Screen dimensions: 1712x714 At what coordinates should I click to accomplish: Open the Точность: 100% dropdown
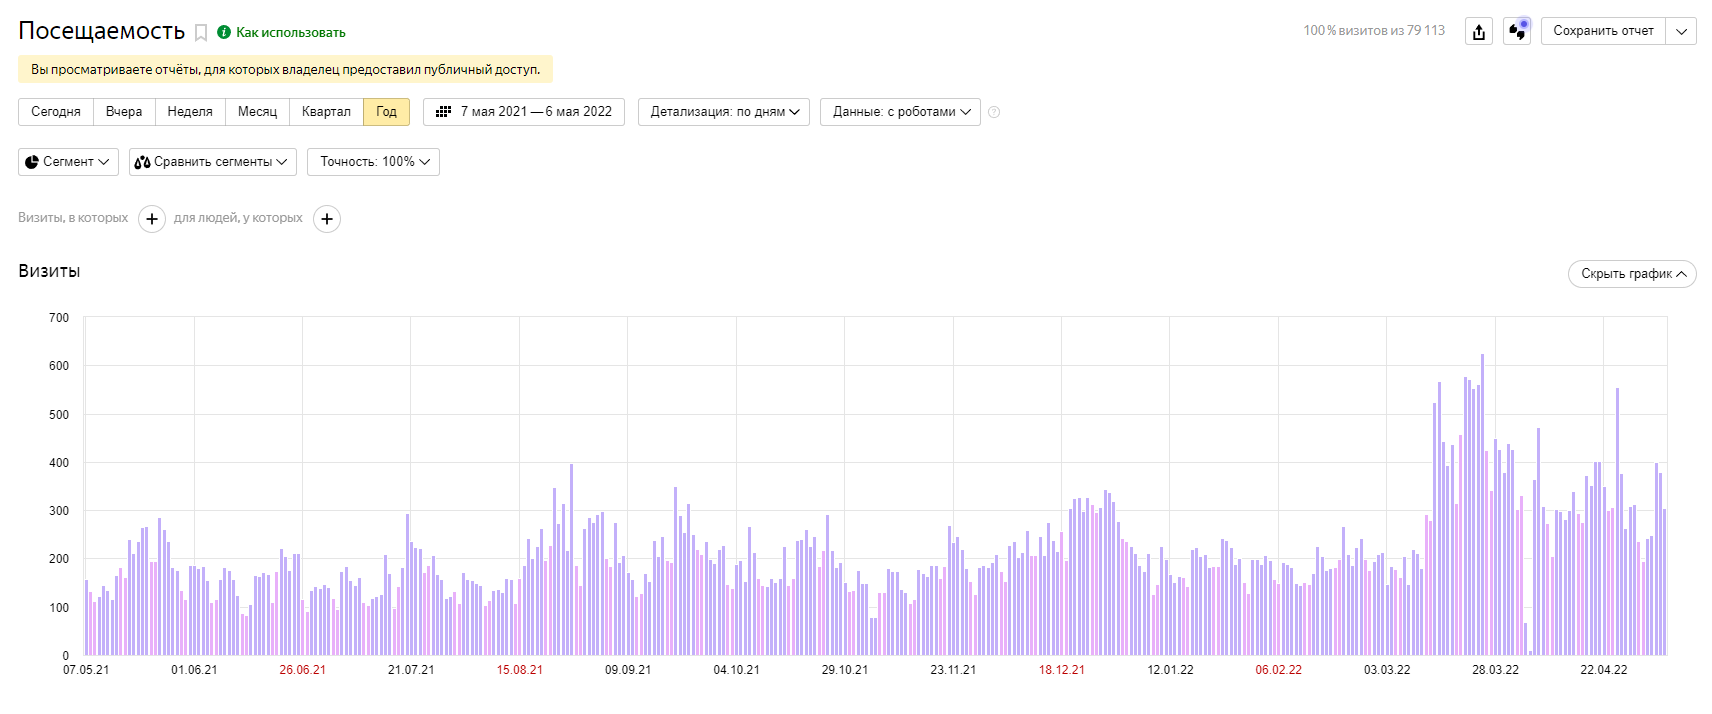[x=374, y=162]
